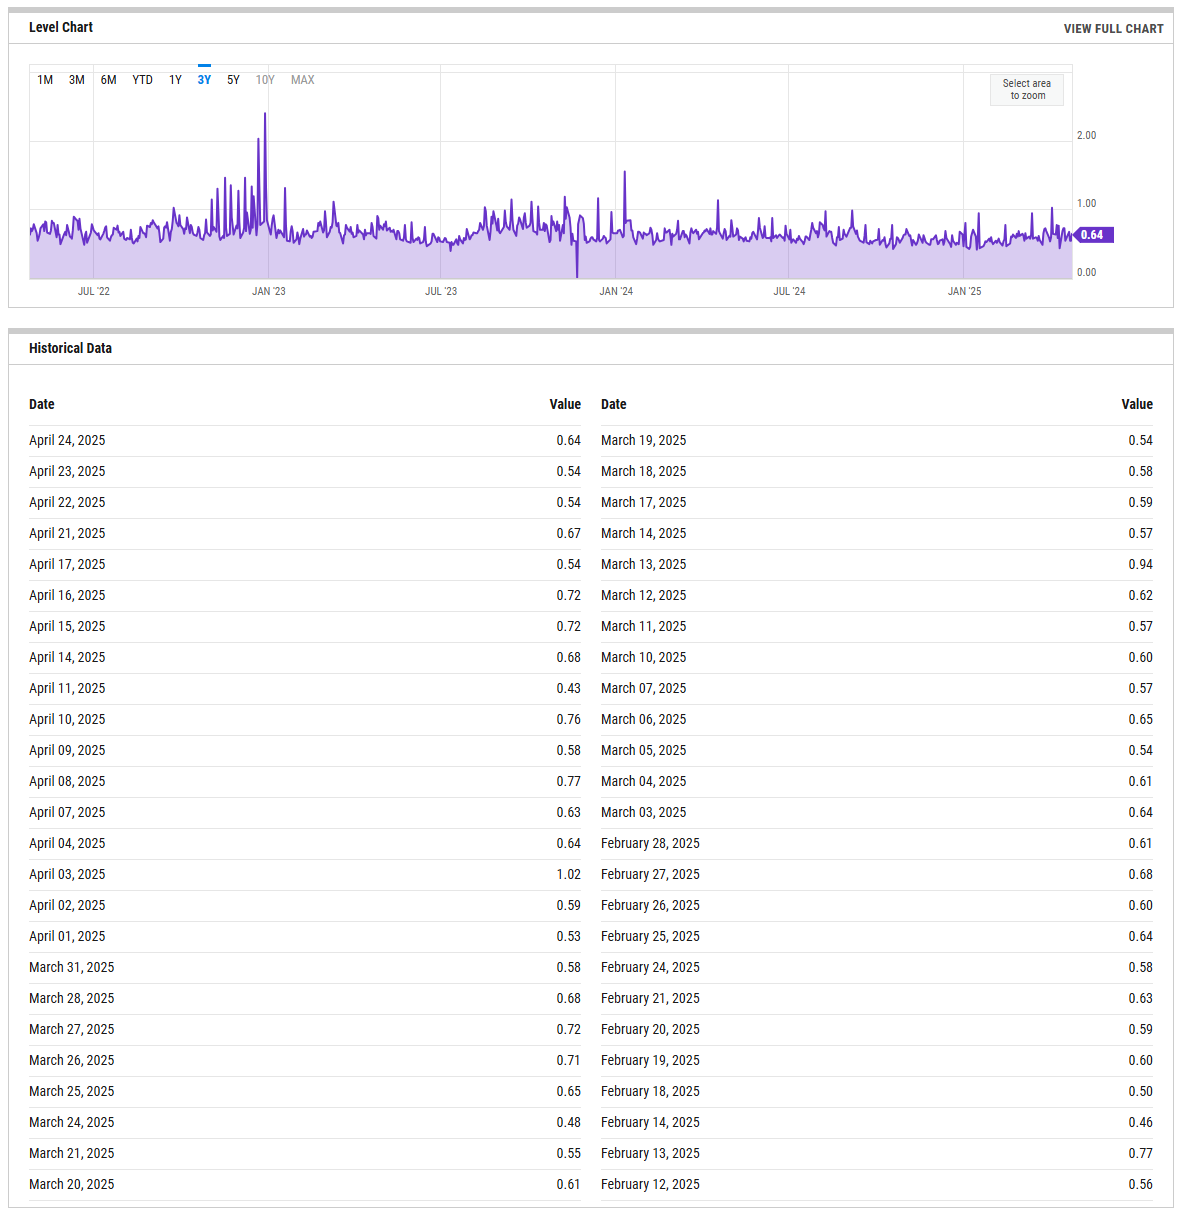Click the Historical Data heading
Image resolution: width=1182 pixels, height=1217 pixels.
70,348
